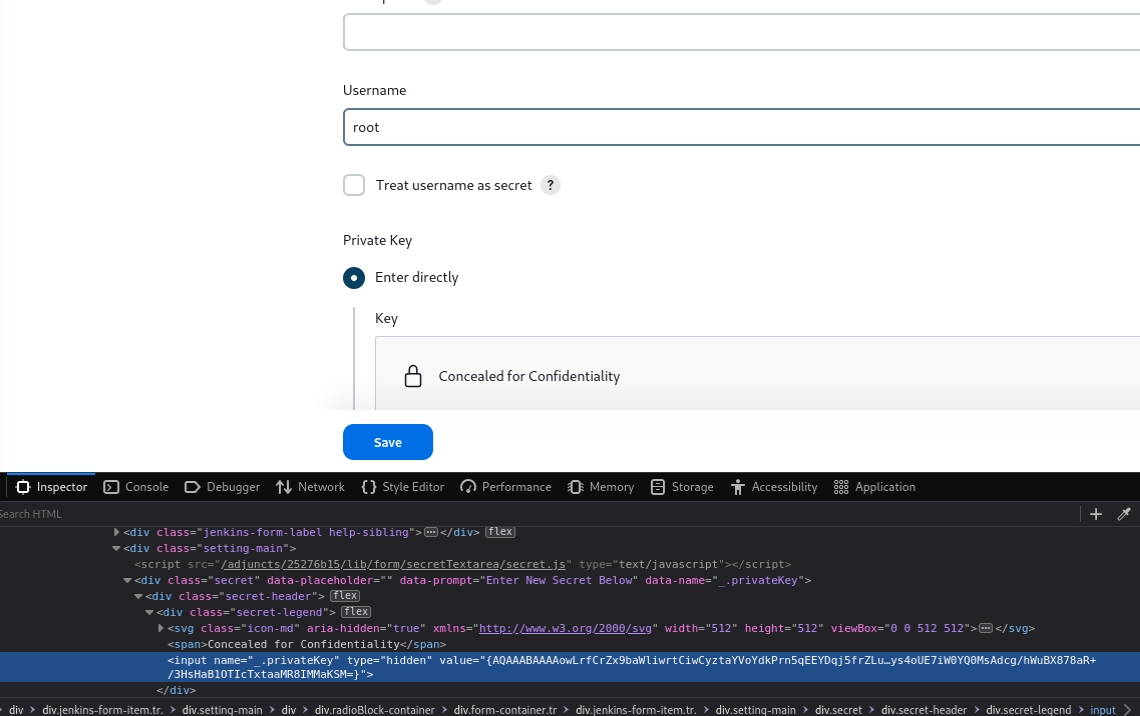Collapse the setting-main div node
This screenshot has height=716, width=1140.
[x=116, y=548]
